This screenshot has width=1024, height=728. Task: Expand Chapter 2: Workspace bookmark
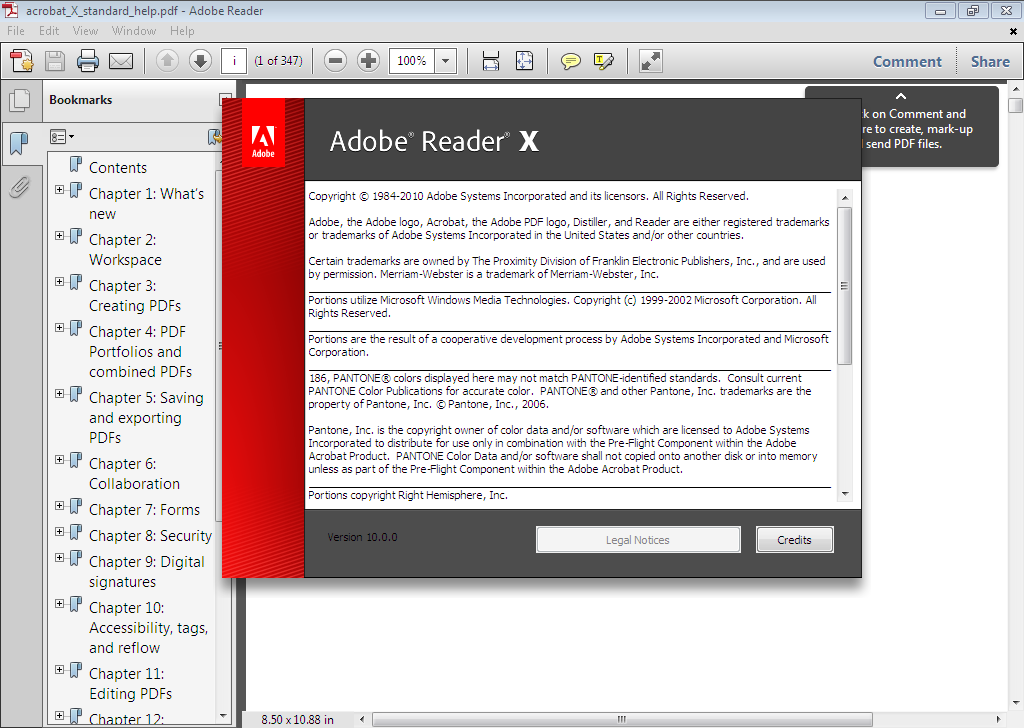[x=60, y=236]
